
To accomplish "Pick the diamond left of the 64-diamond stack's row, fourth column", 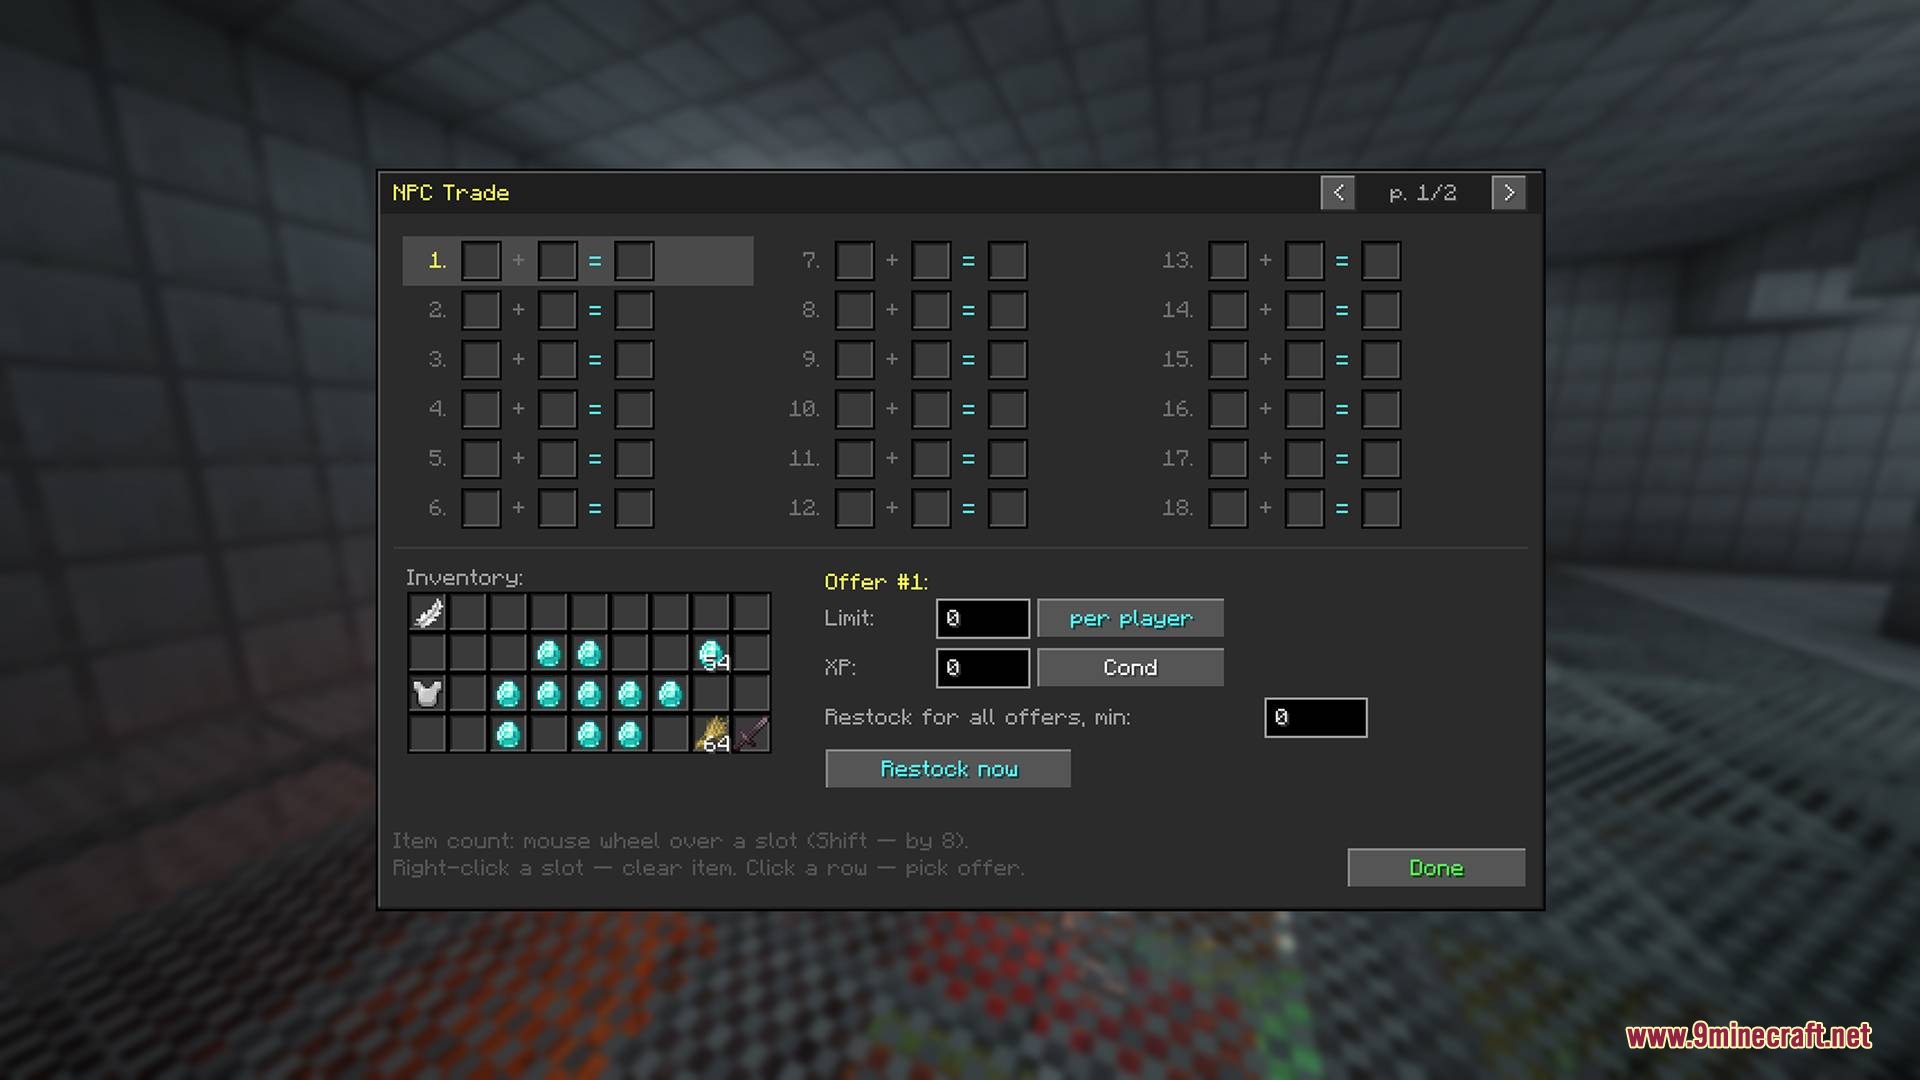I will [549, 653].
